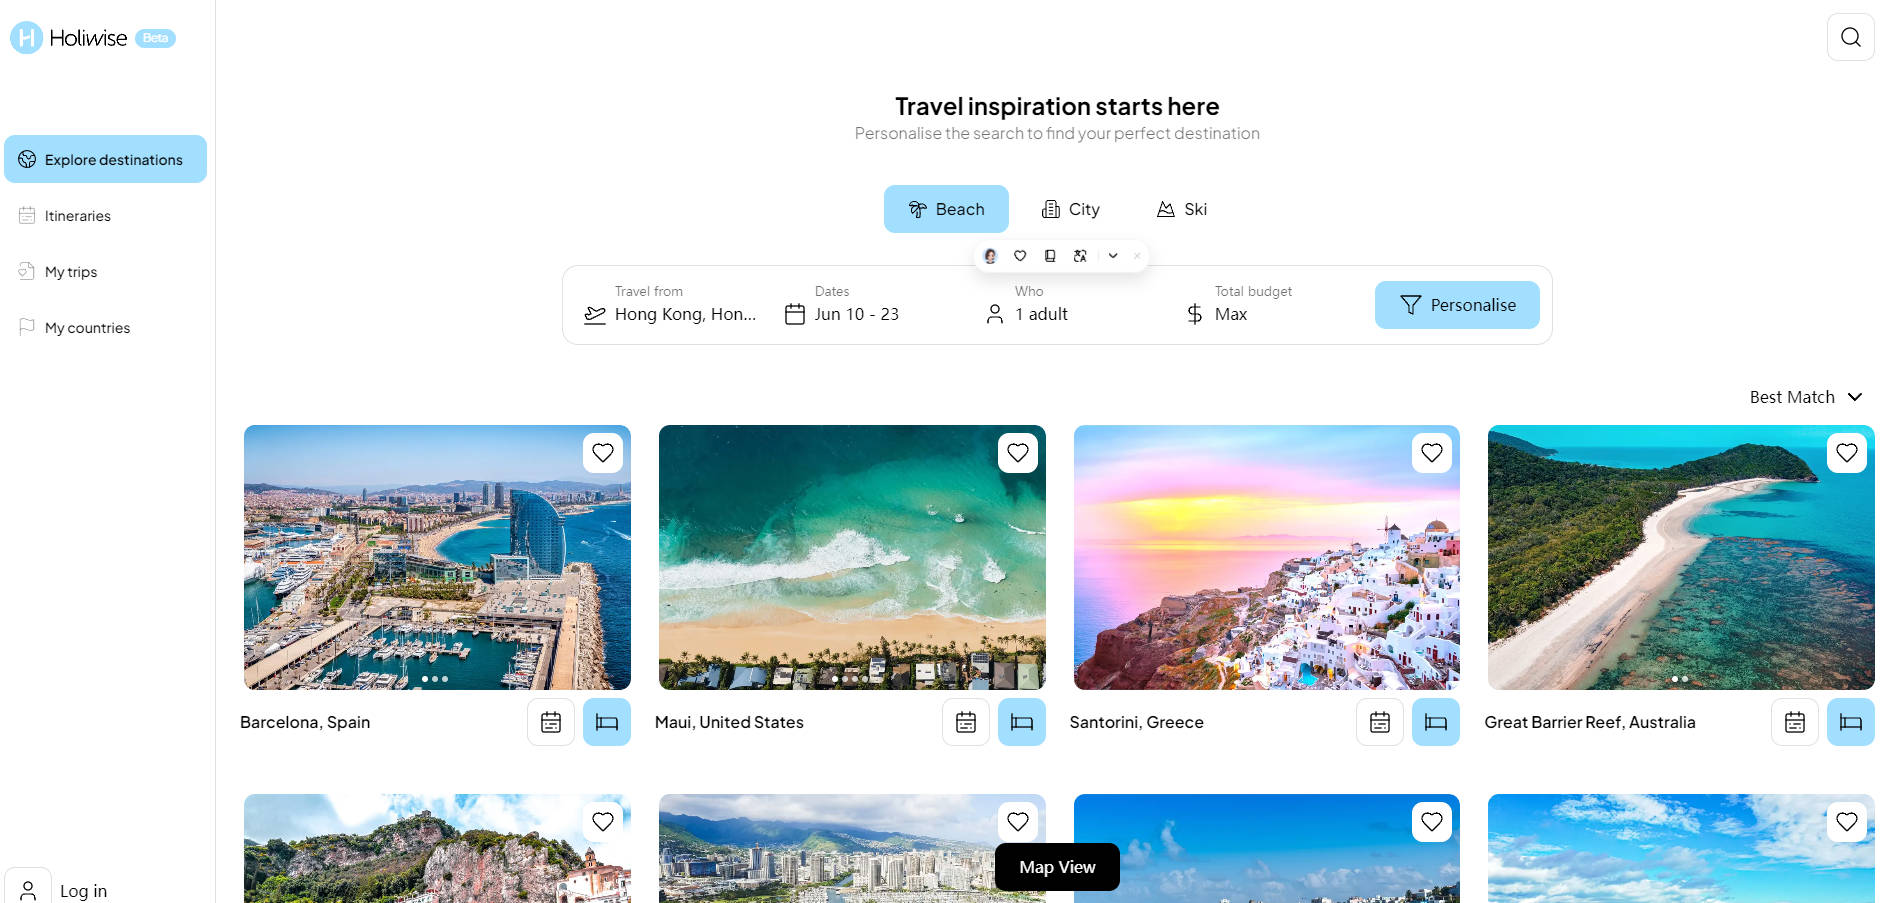1899x903 pixels.
Task: Click the bed icon for Maui
Action: (x=1021, y=722)
